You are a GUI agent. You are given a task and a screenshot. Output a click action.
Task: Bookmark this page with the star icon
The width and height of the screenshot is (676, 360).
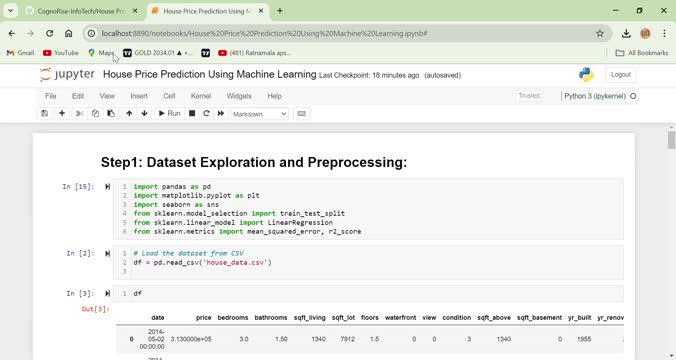click(600, 33)
